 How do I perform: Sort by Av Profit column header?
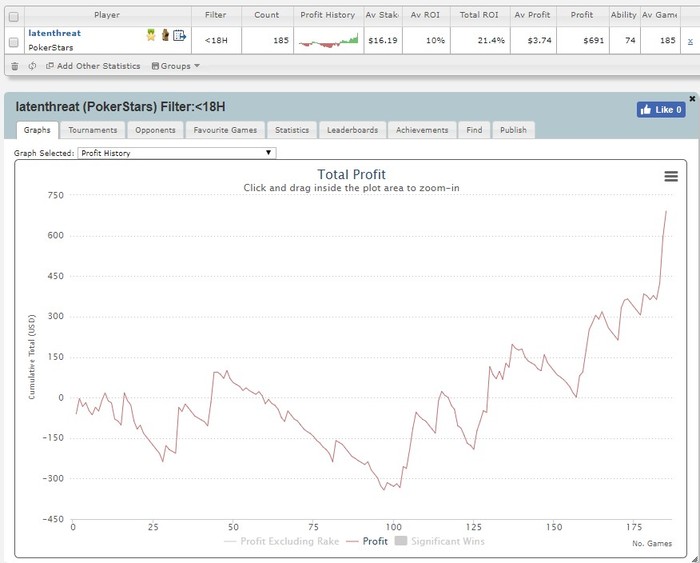point(532,15)
